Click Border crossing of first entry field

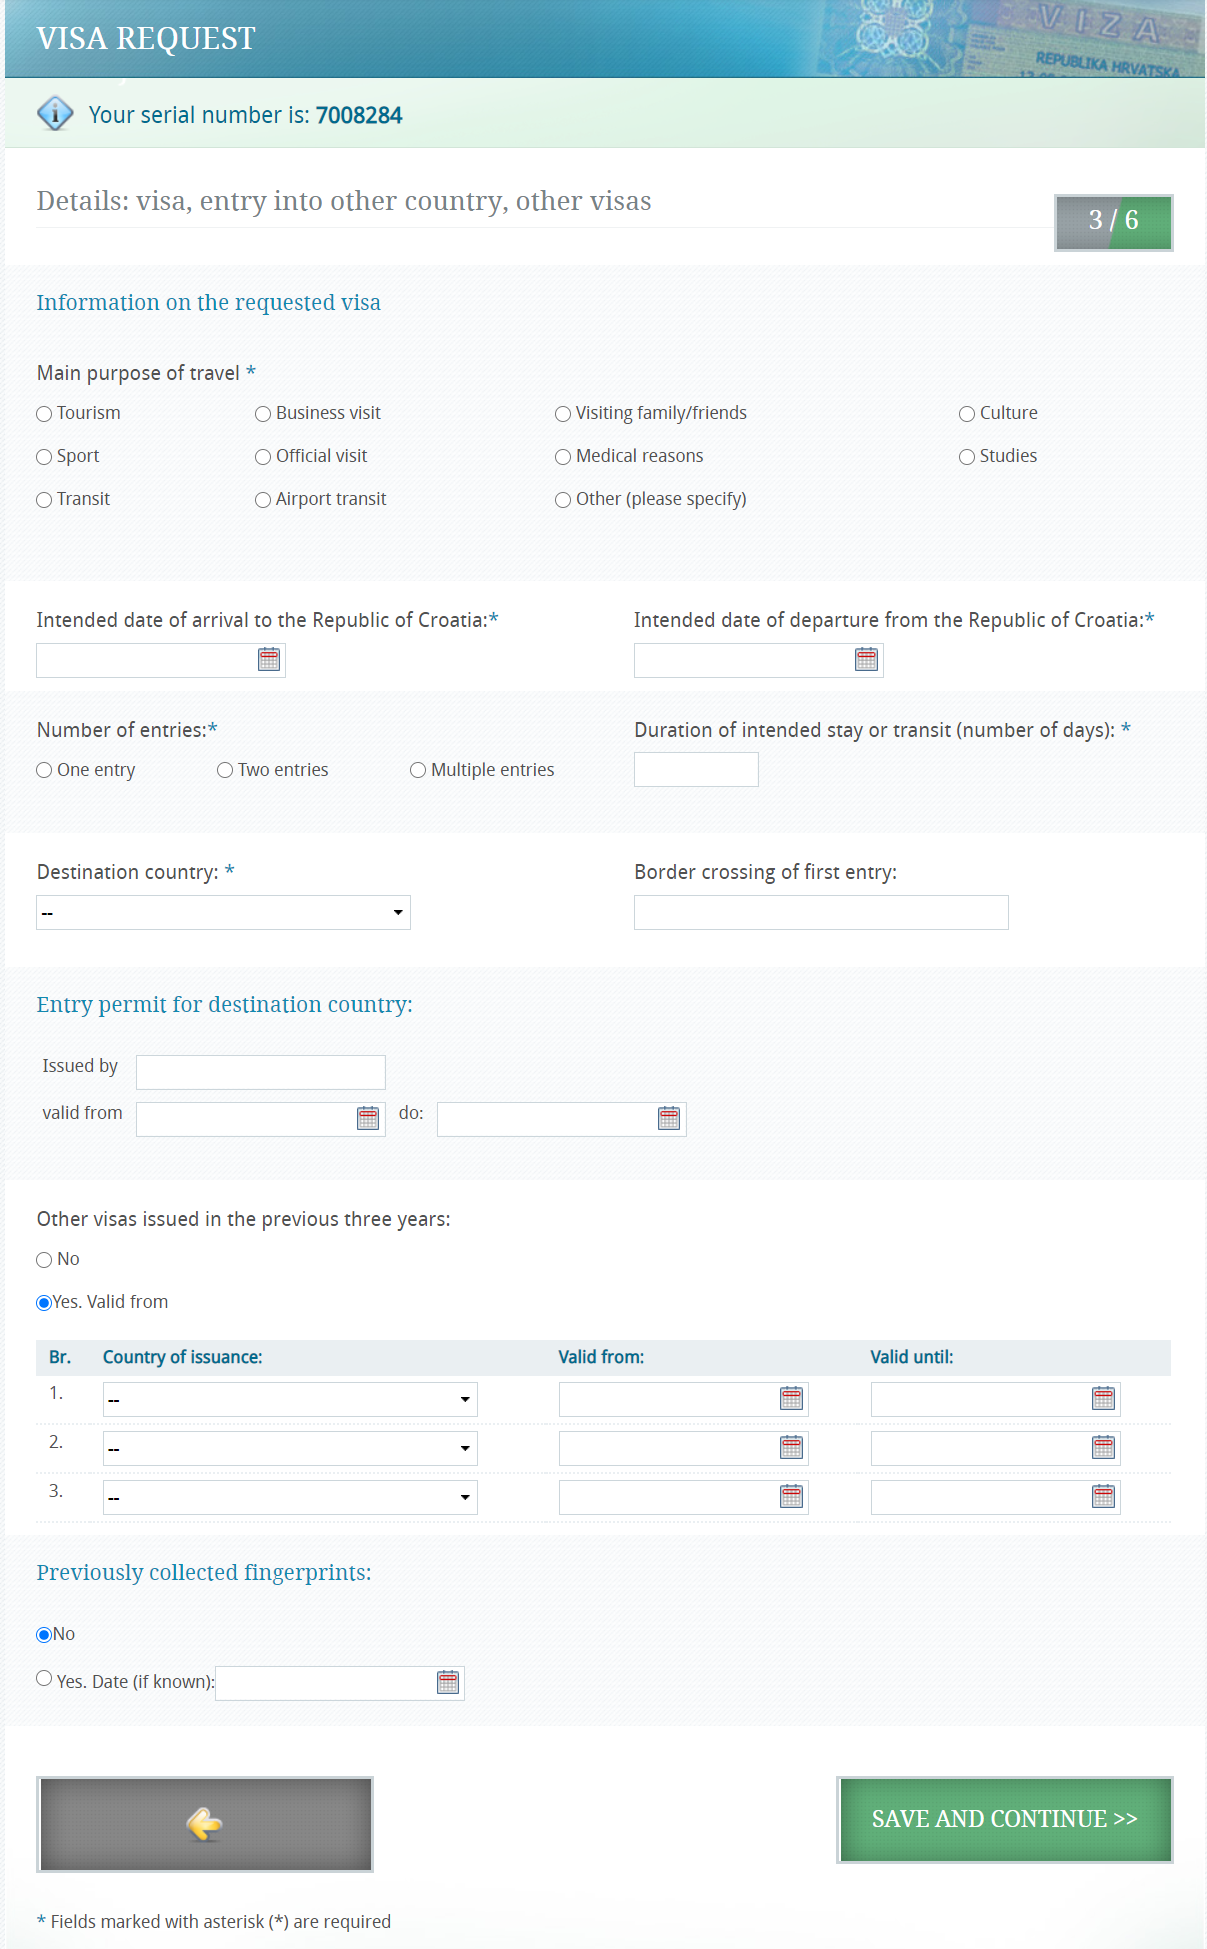click(x=821, y=912)
